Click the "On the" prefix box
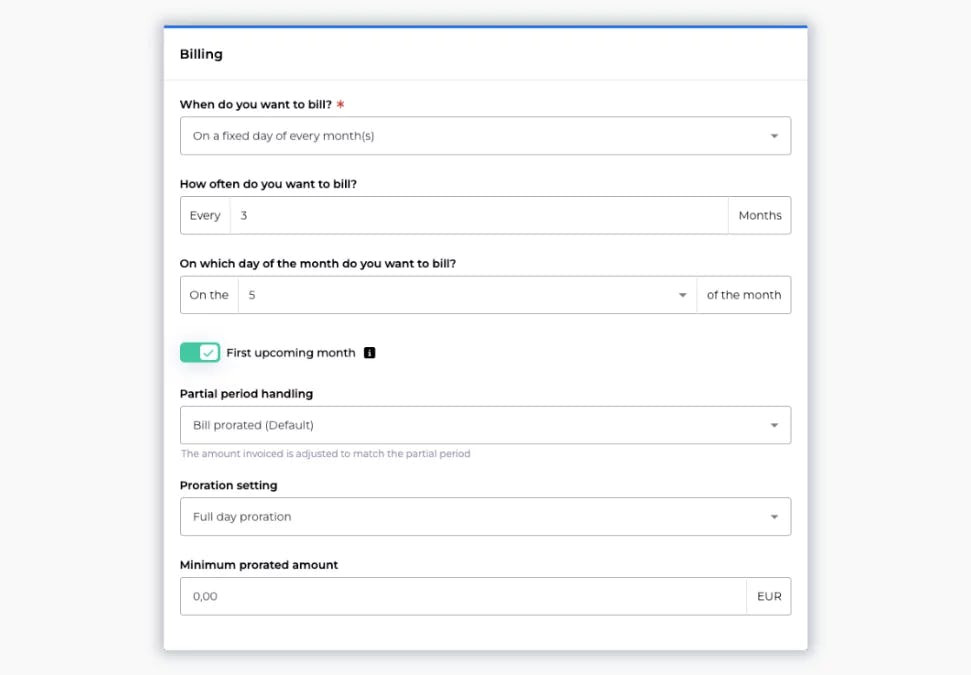The height and width of the screenshot is (675, 971). coord(209,296)
